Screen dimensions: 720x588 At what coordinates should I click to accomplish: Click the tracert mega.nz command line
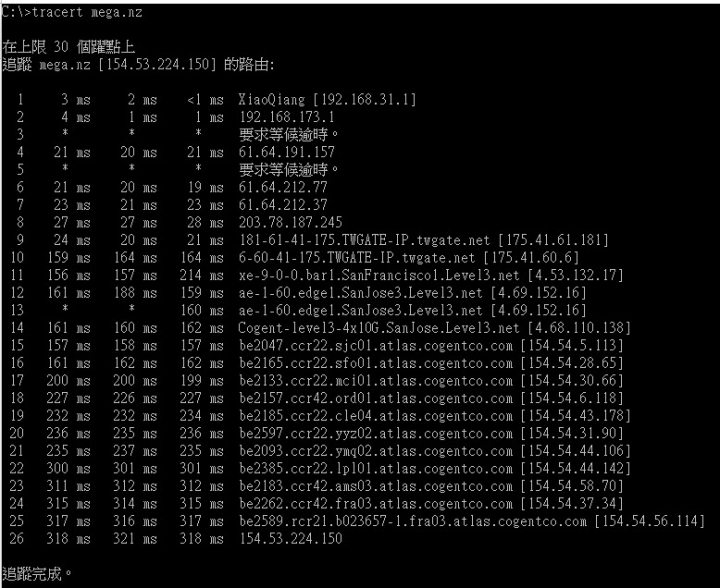click(72, 12)
